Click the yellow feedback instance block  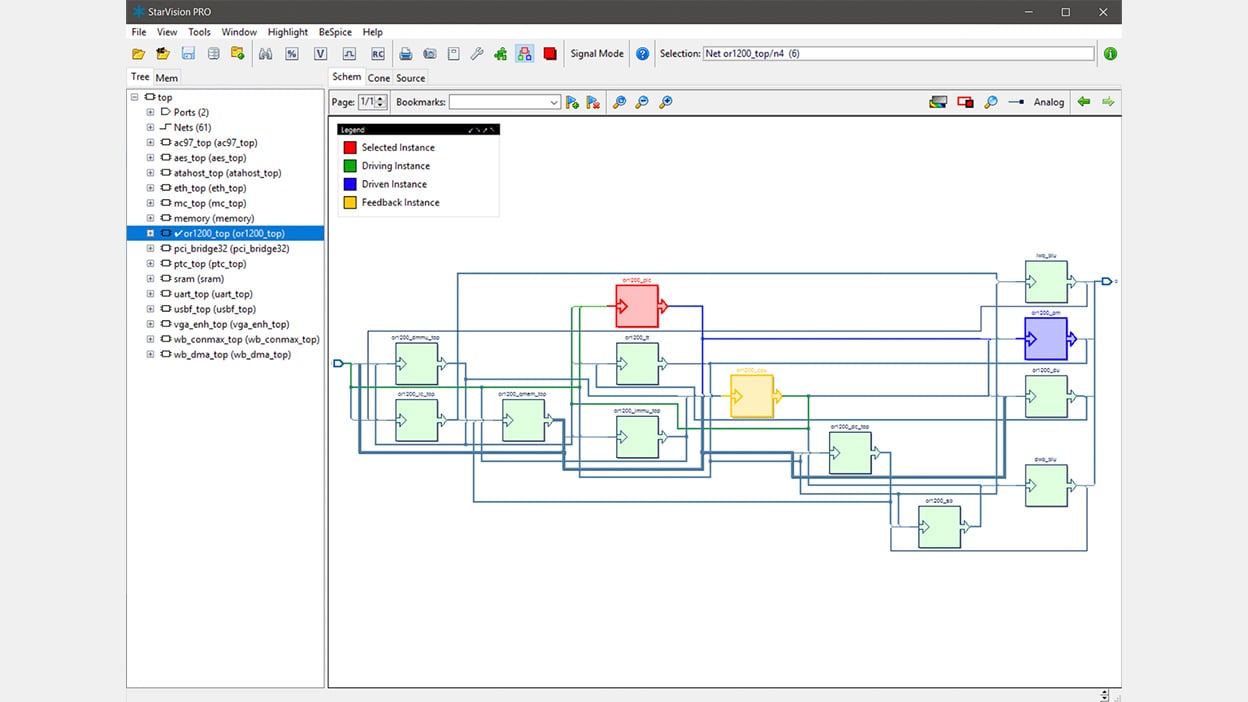pos(752,396)
